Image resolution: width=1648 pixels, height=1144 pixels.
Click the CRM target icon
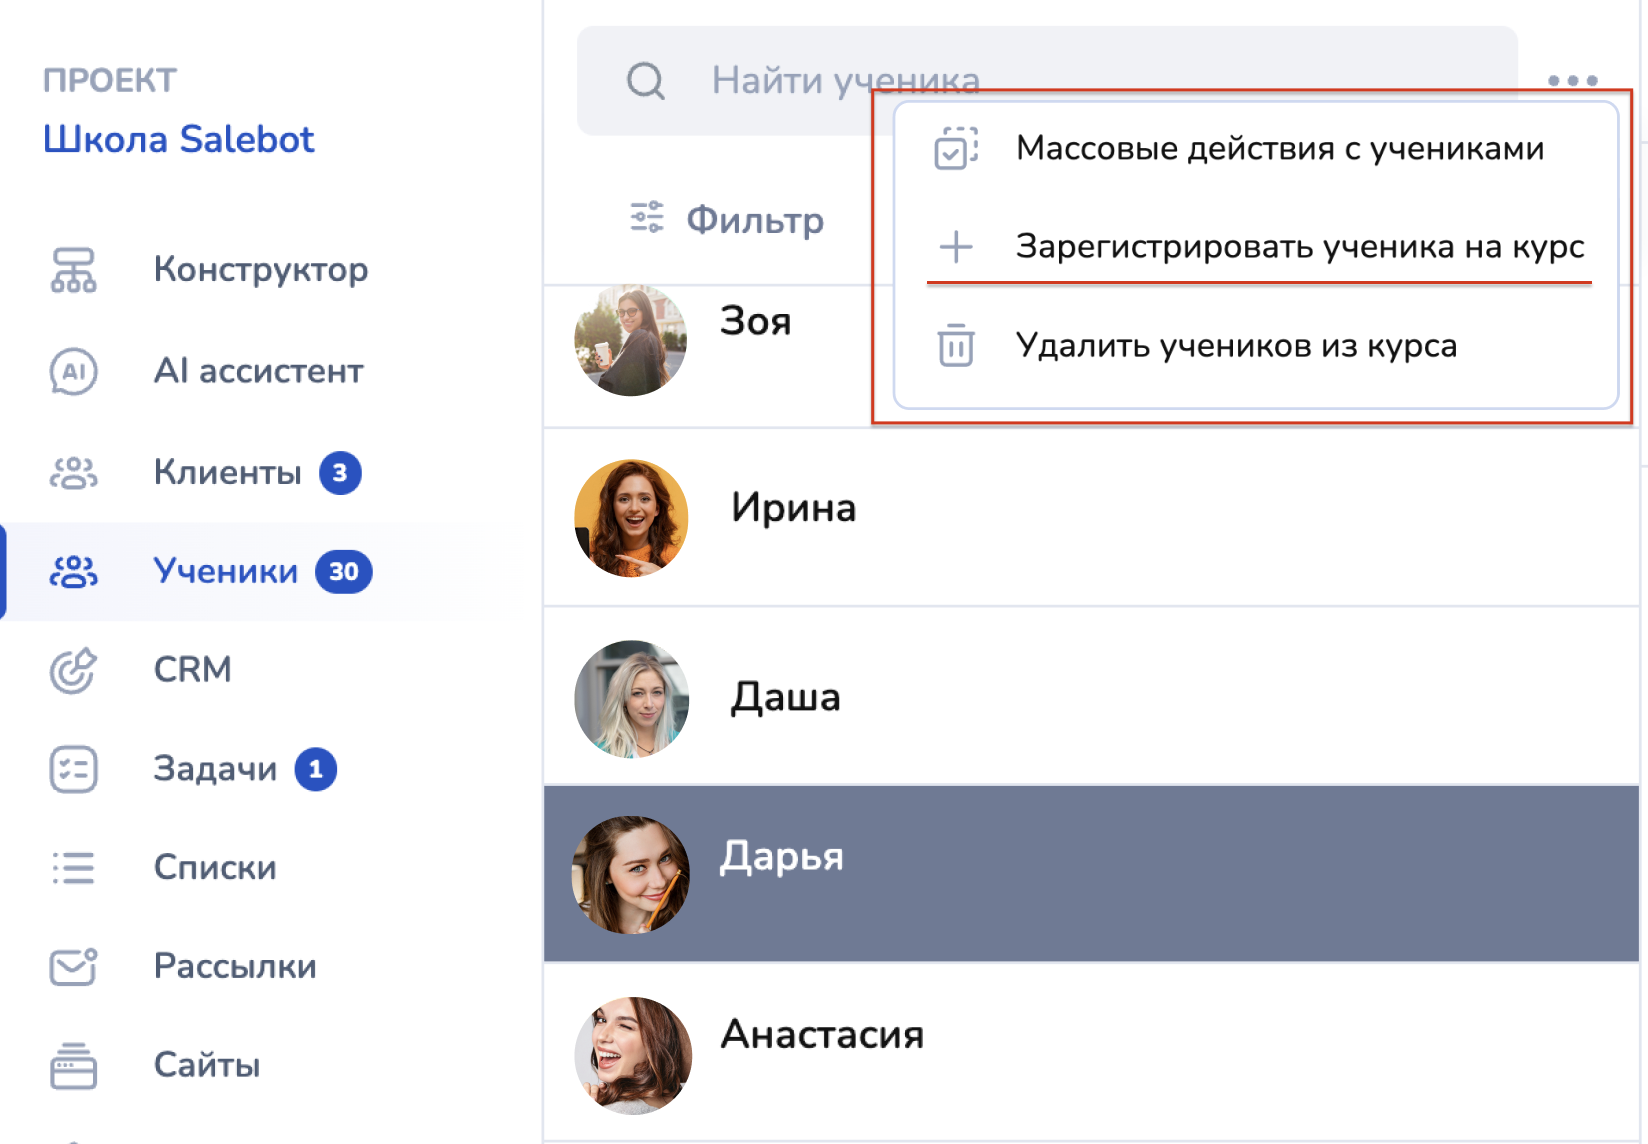[x=73, y=670]
